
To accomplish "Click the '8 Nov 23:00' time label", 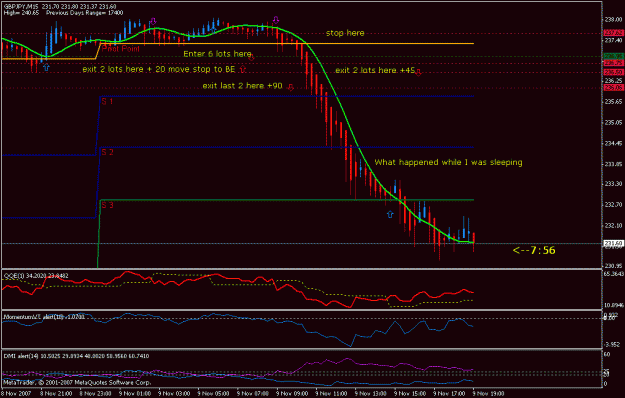I will [96, 394].
